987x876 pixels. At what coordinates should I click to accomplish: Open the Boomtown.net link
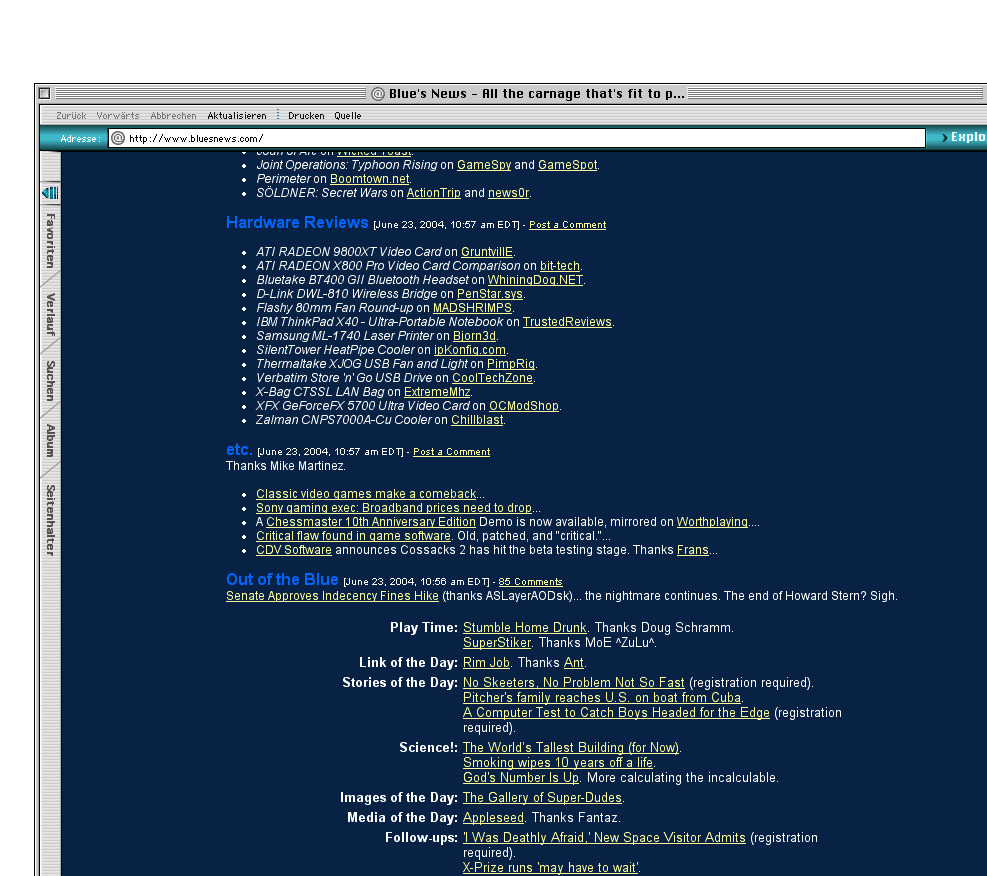point(369,179)
